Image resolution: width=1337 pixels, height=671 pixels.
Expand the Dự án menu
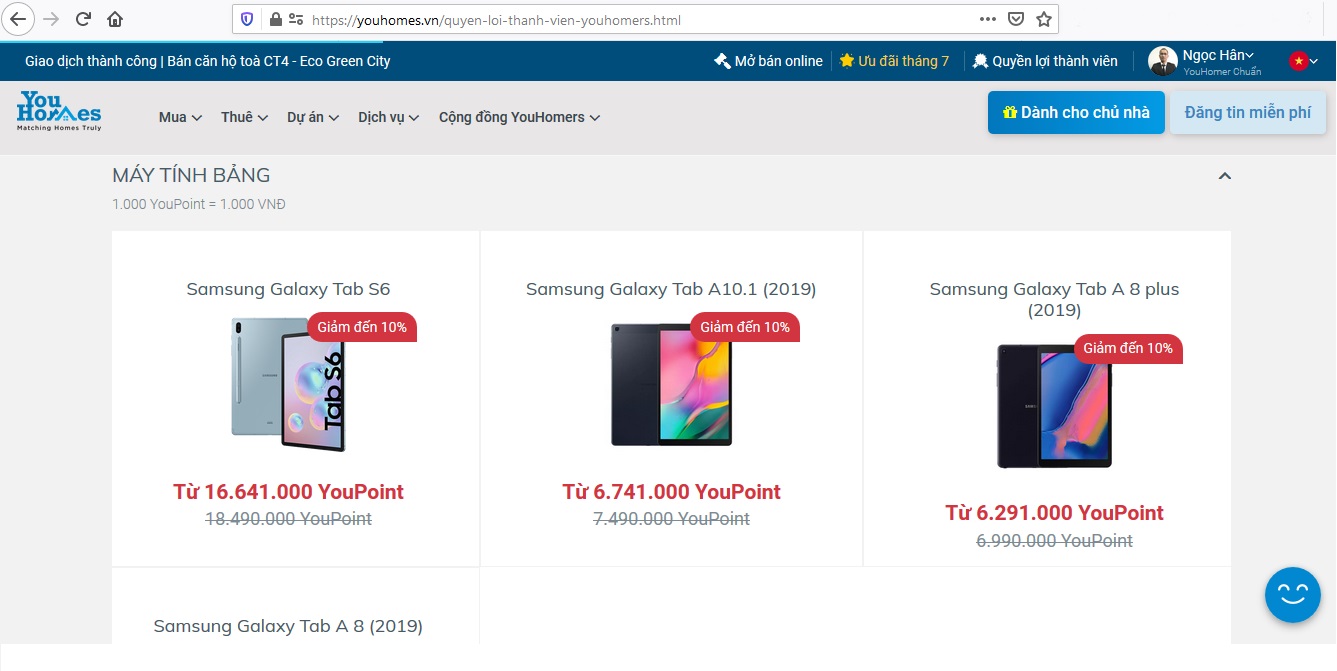point(312,117)
